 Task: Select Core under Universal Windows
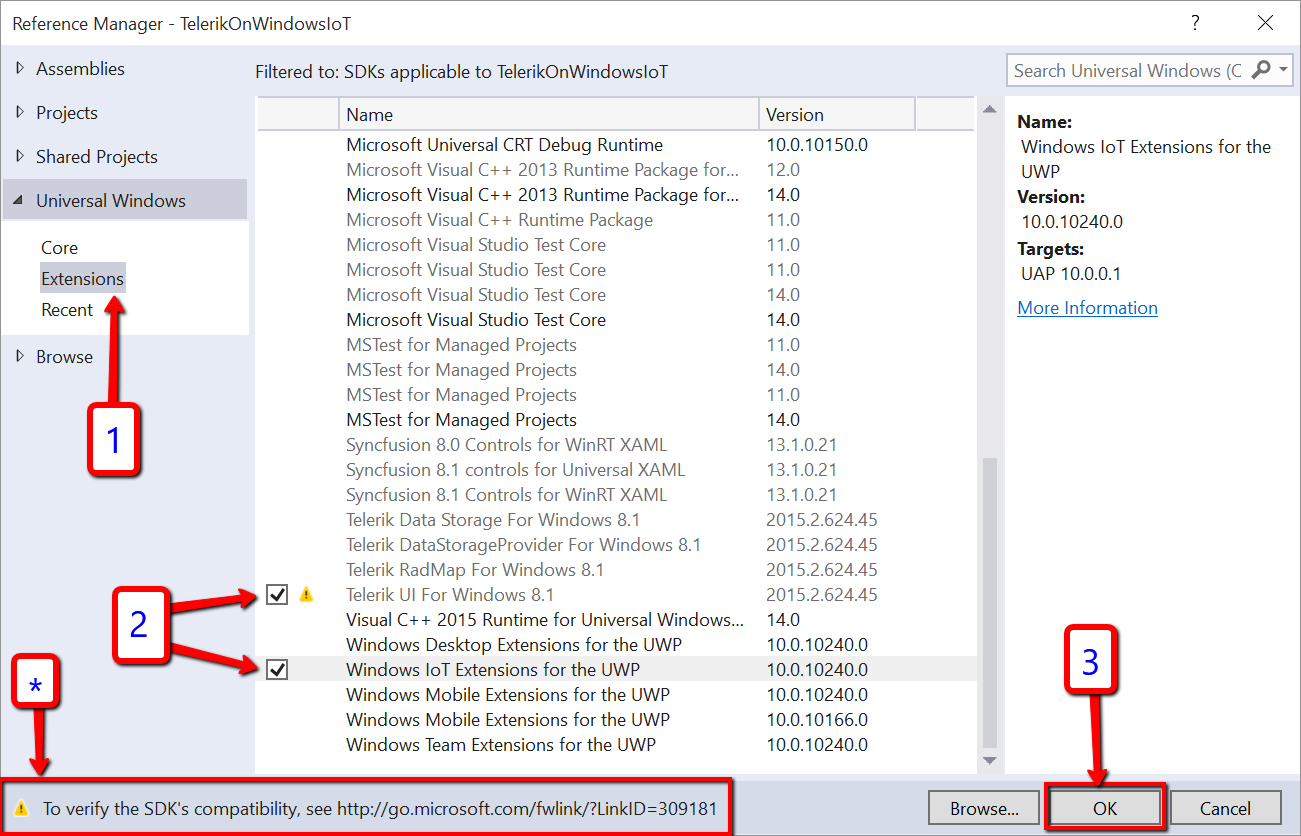coord(59,248)
